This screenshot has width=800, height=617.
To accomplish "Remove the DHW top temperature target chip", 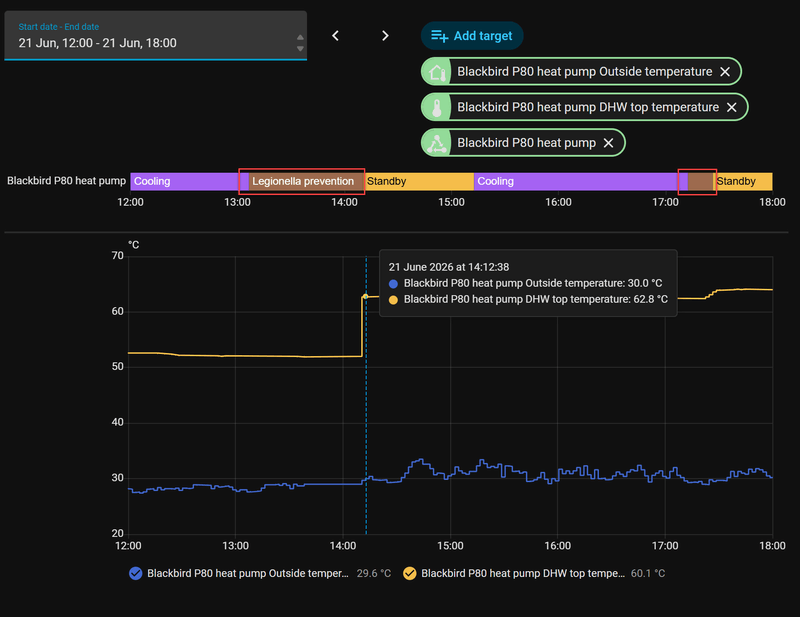I will (x=732, y=107).
